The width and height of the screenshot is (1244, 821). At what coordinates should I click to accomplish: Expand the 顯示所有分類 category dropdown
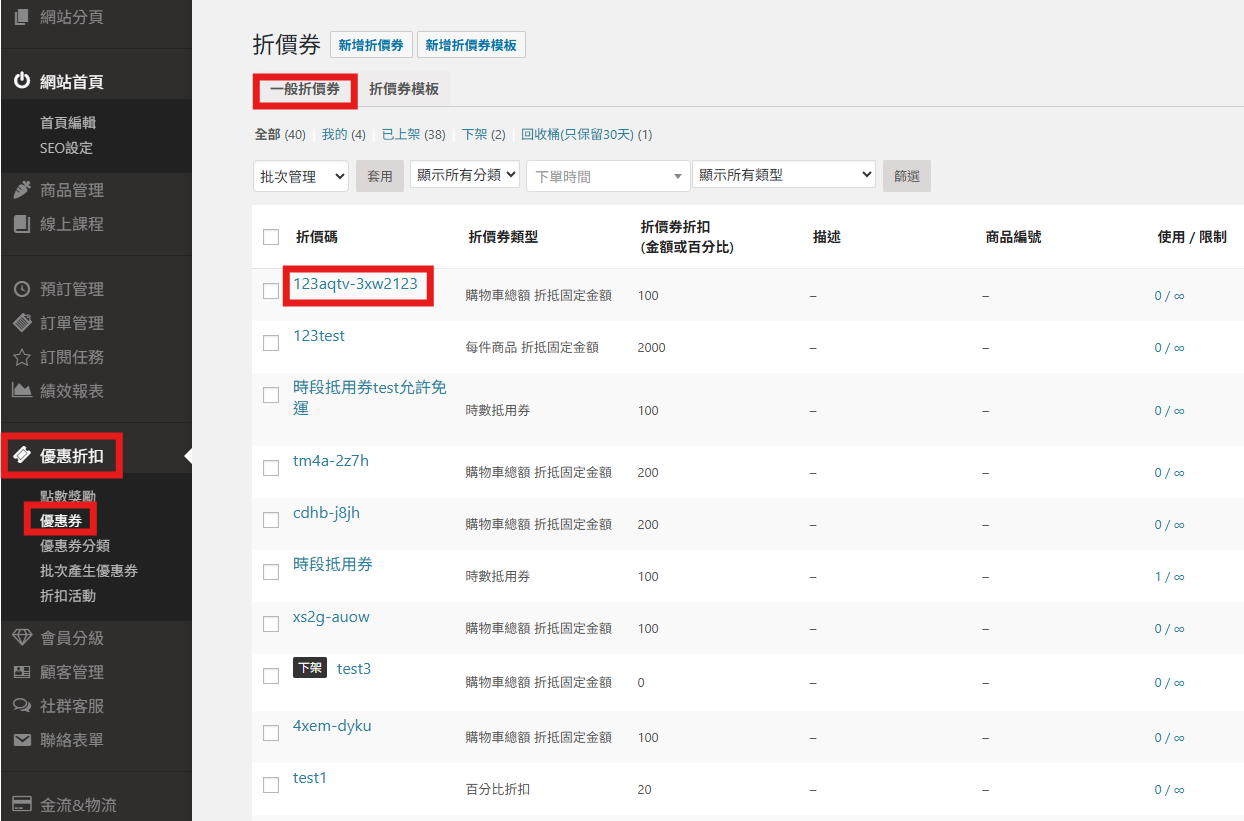(465, 174)
